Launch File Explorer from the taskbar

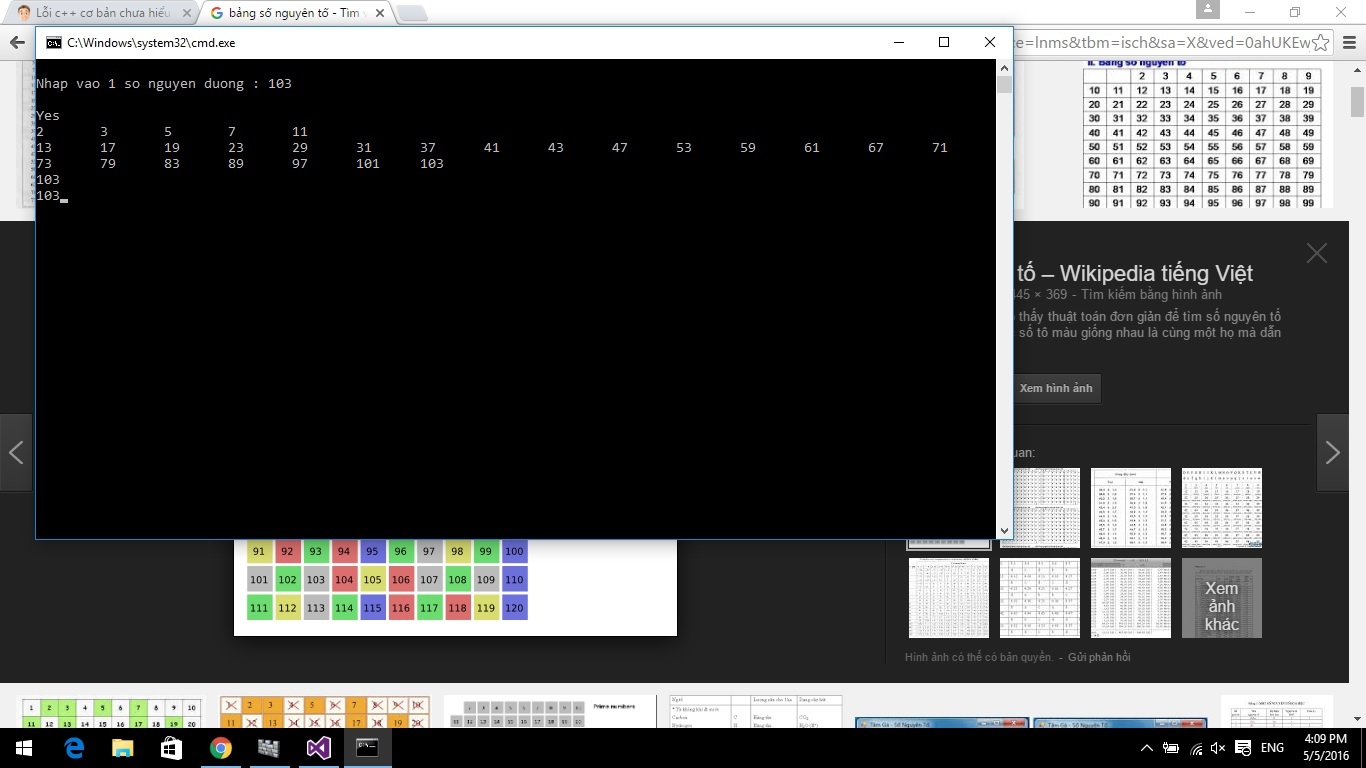[122, 747]
